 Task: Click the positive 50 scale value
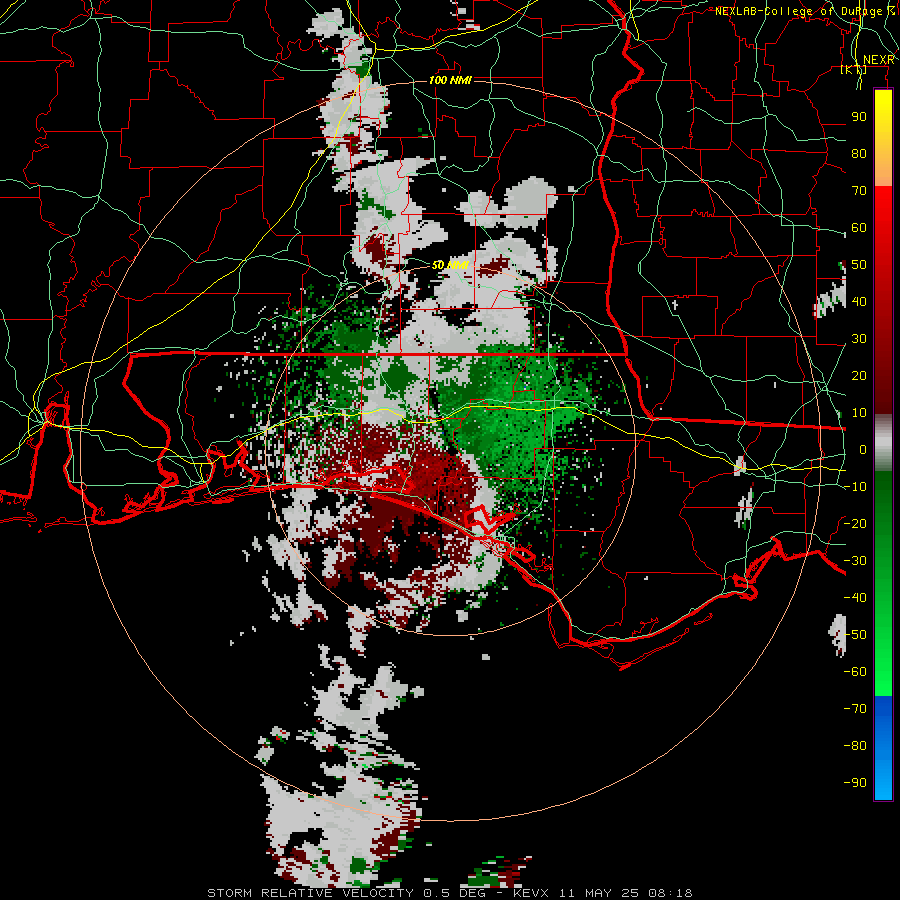coord(859,265)
